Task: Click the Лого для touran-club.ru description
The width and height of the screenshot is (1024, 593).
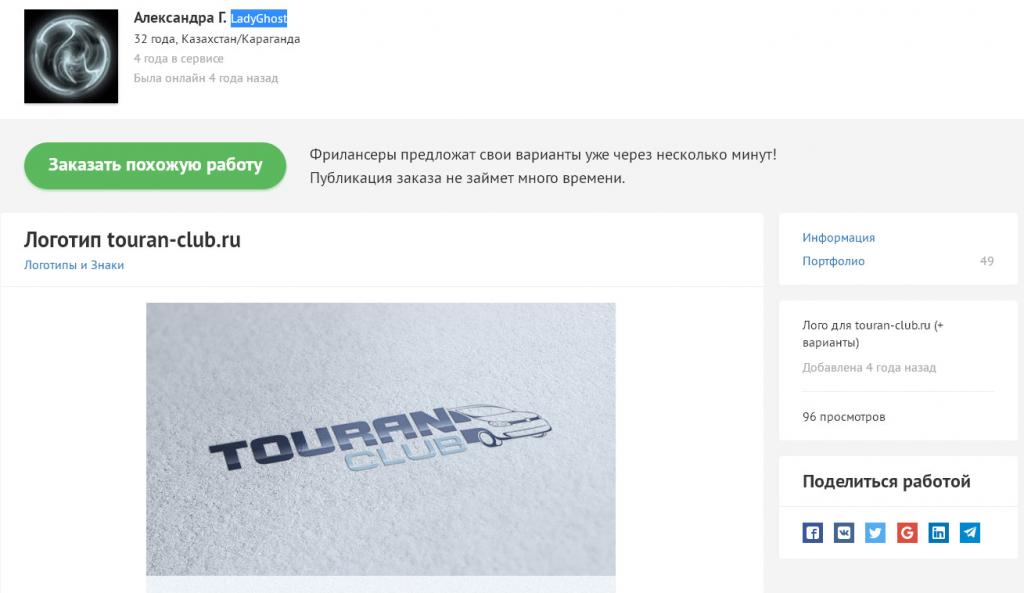Action: (872, 334)
